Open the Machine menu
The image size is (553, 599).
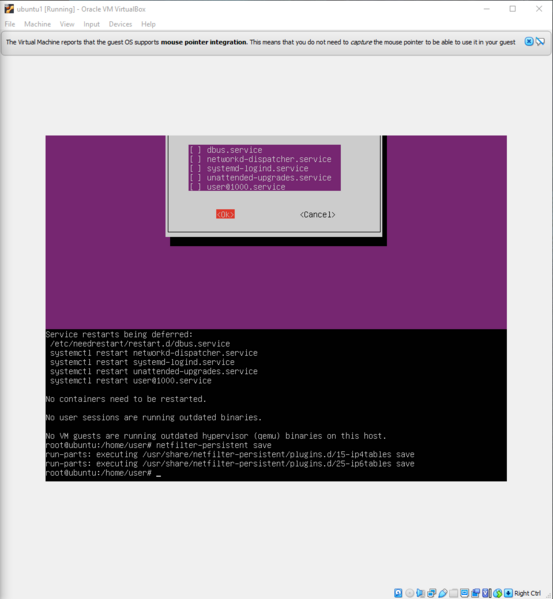(x=37, y=24)
